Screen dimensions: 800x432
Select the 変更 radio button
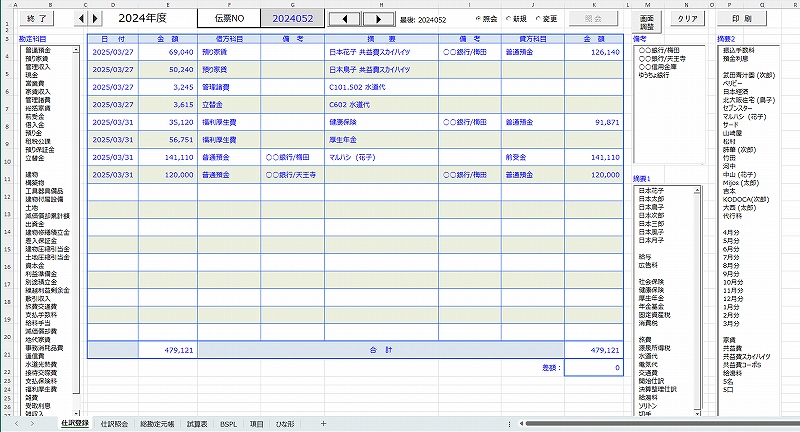540,19
